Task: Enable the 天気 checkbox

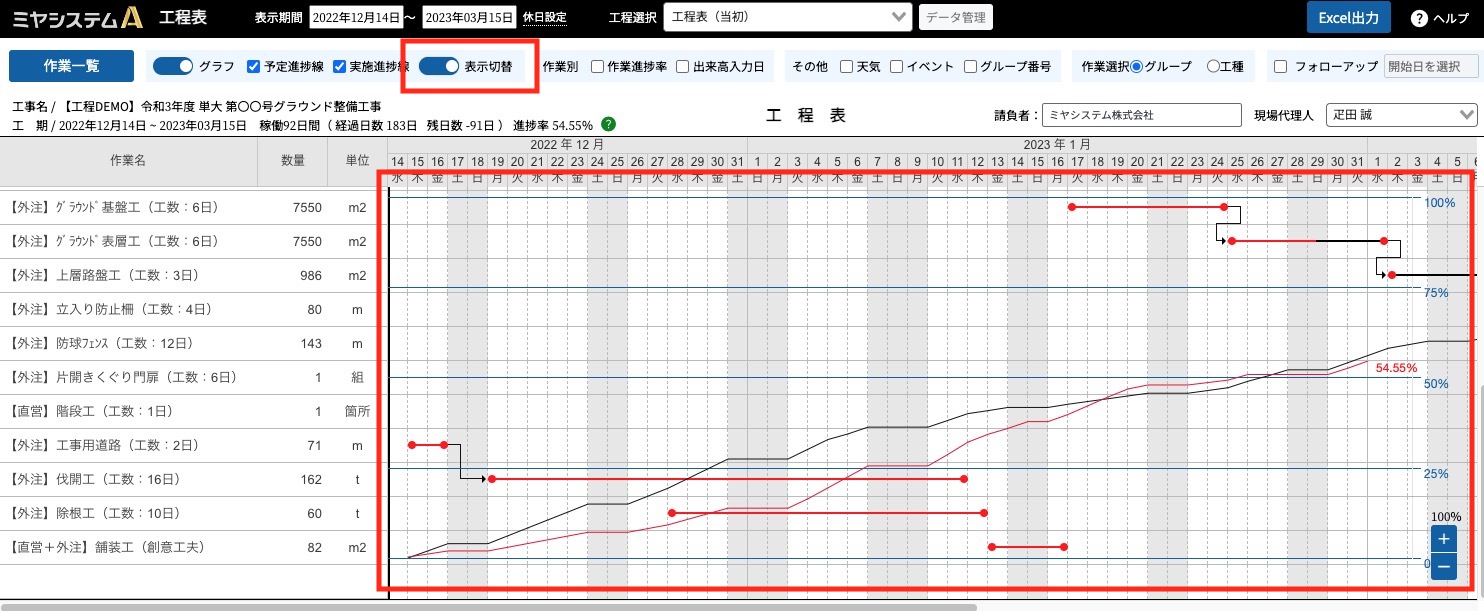Action: 847,67
